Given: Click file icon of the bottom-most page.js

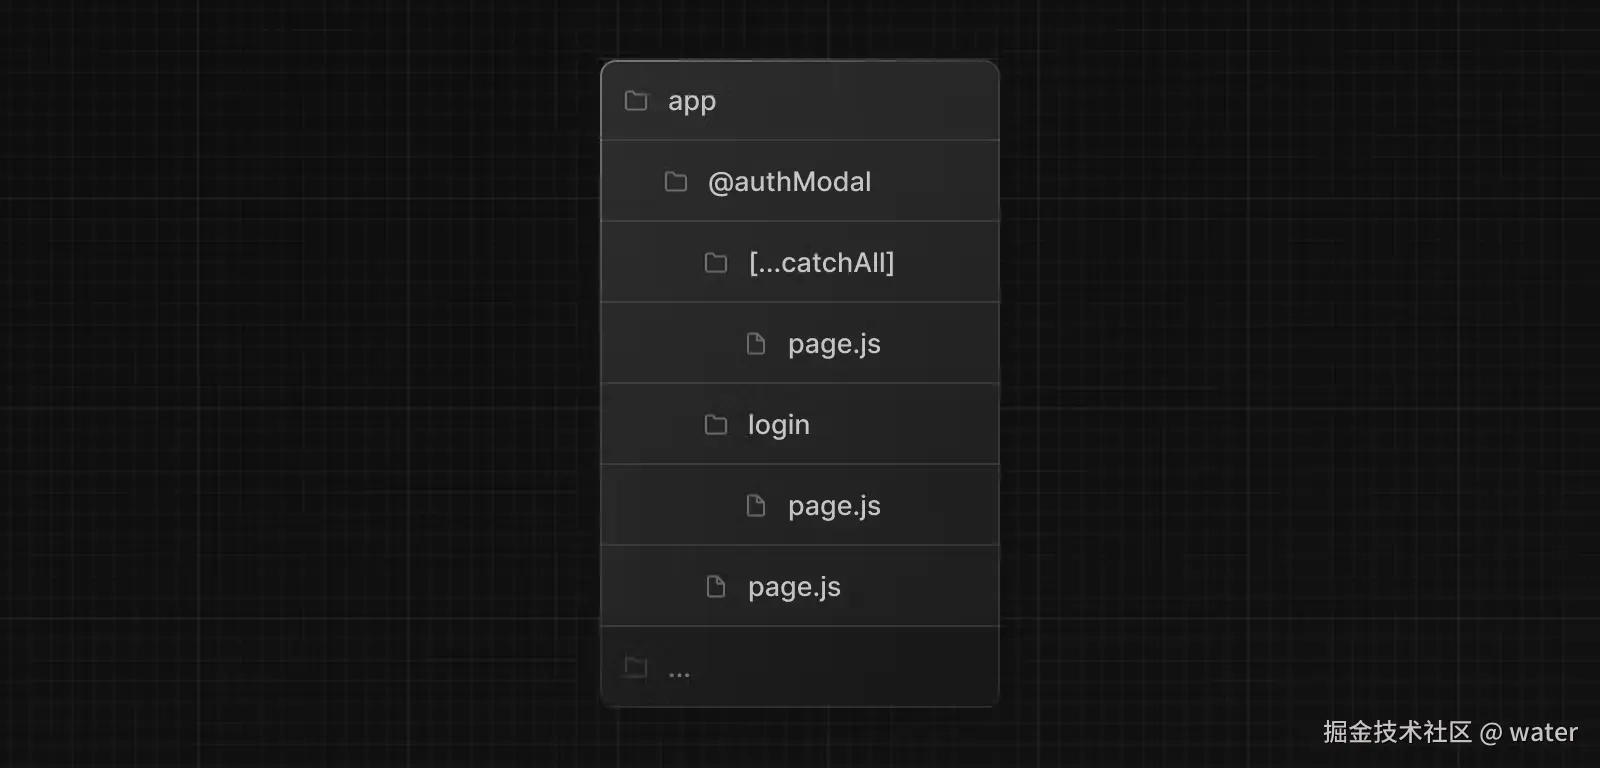Looking at the screenshot, I should [716, 587].
